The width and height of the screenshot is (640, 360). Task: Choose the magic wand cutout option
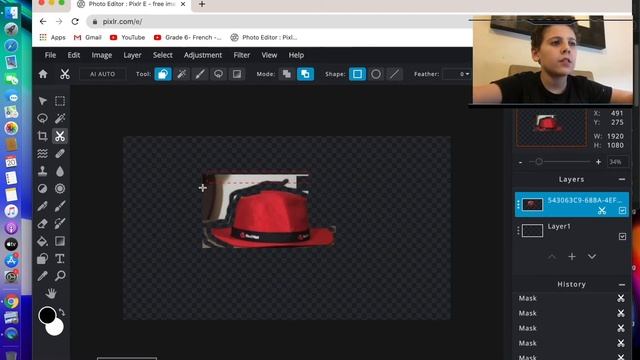point(182,74)
